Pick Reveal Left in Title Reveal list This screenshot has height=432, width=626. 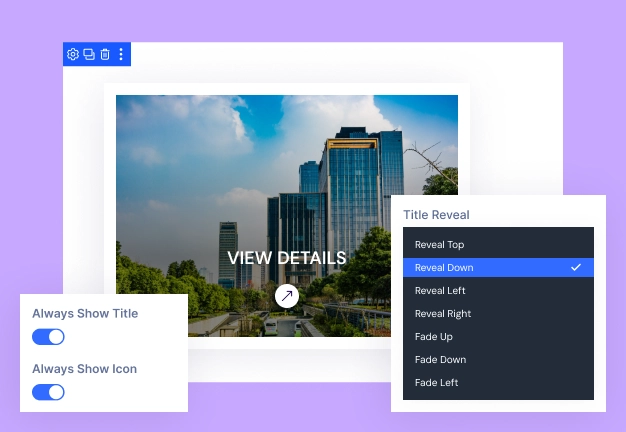click(440, 291)
